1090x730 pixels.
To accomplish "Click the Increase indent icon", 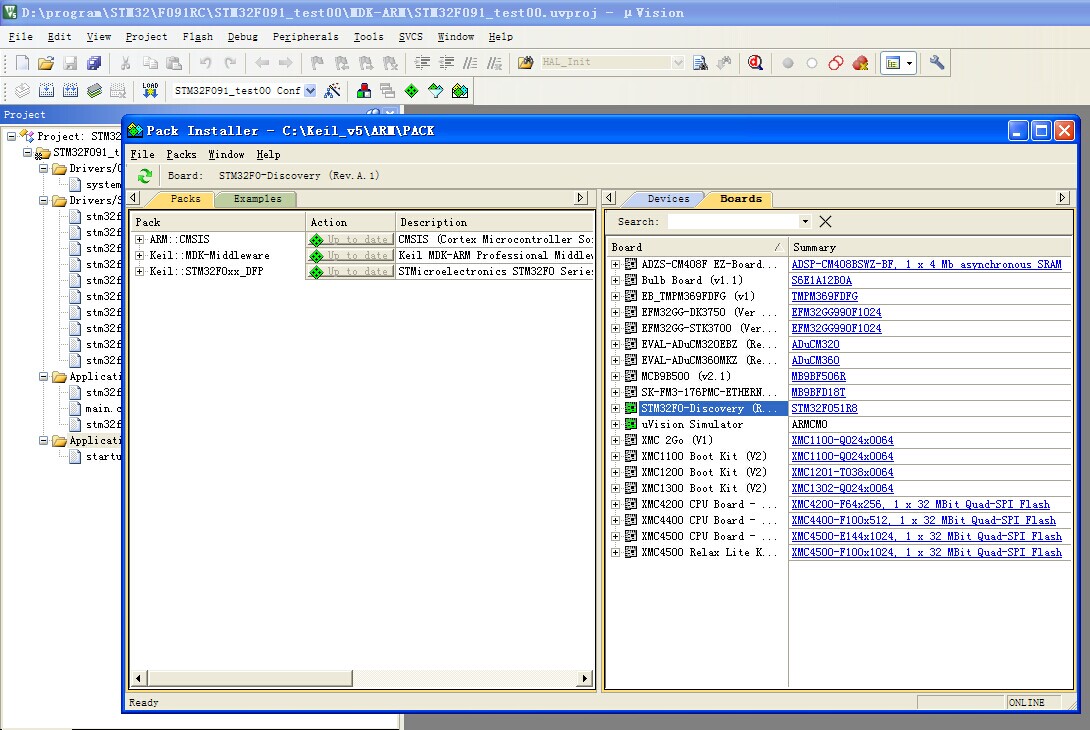I will pos(422,63).
